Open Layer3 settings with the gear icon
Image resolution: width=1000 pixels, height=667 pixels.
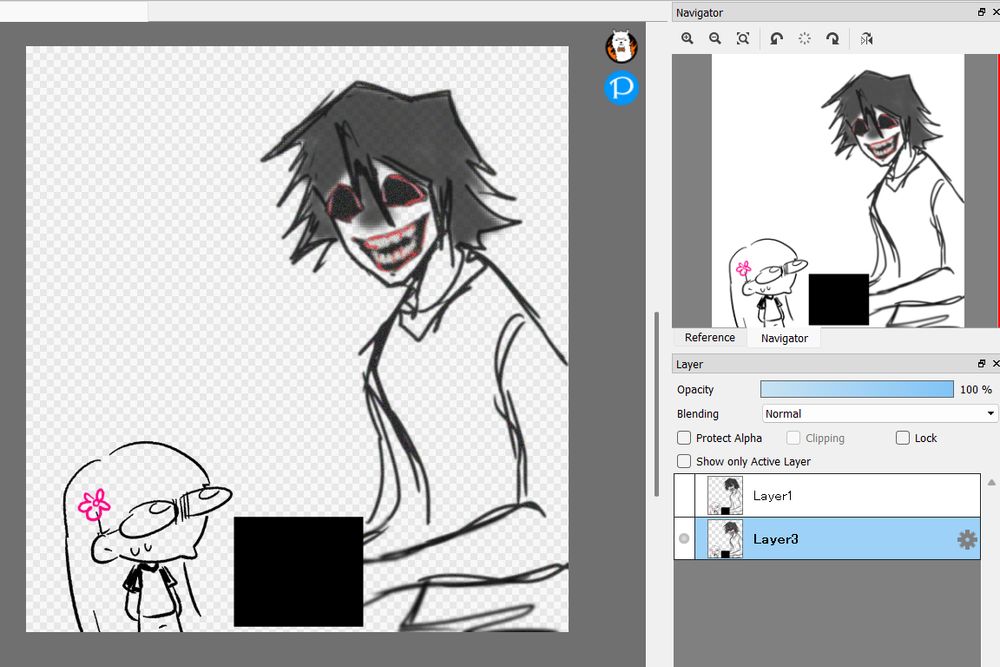[967, 539]
